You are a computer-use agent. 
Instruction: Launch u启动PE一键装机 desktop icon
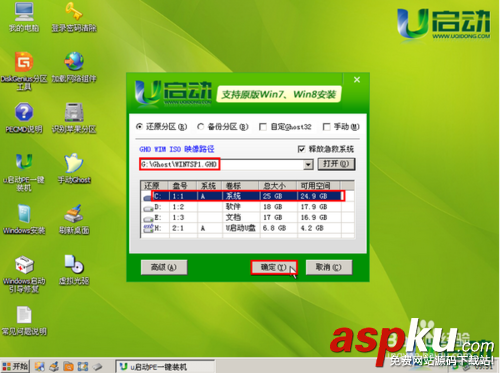click(x=24, y=172)
